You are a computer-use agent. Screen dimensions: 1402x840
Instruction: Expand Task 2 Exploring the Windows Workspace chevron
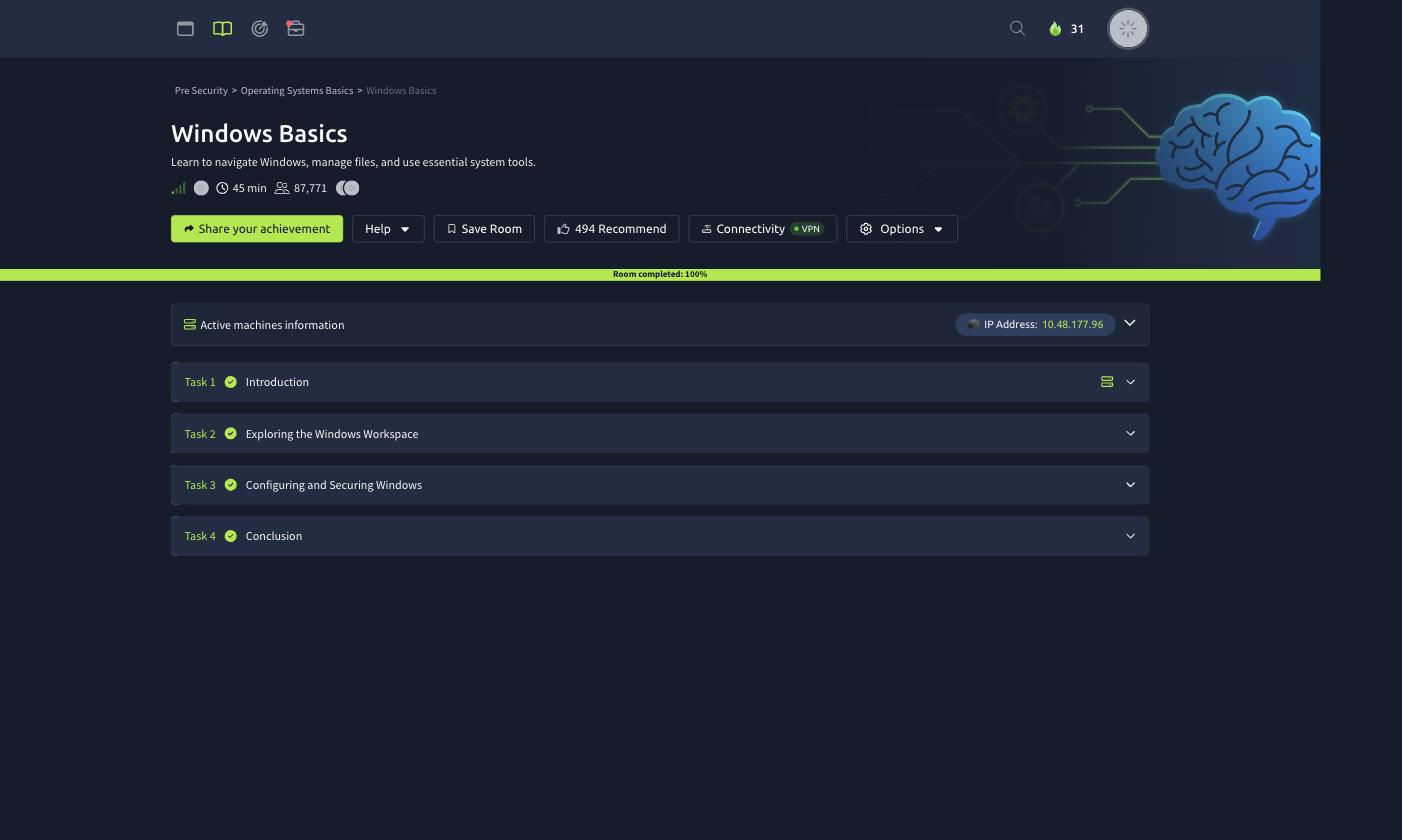(x=1131, y=433)
